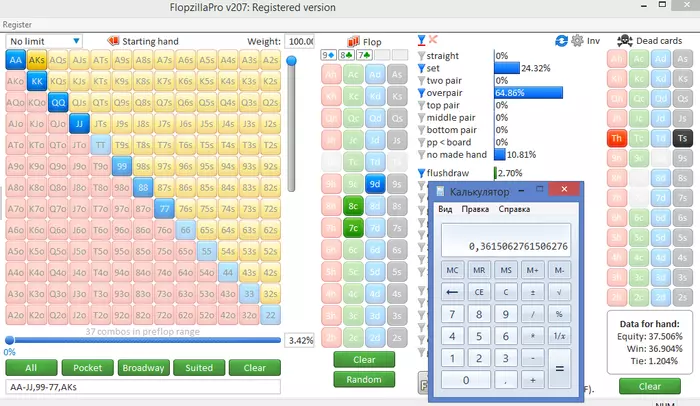Click the red X clear filters icon
This screenshot has width=700, height=406.
pos(433,39)
